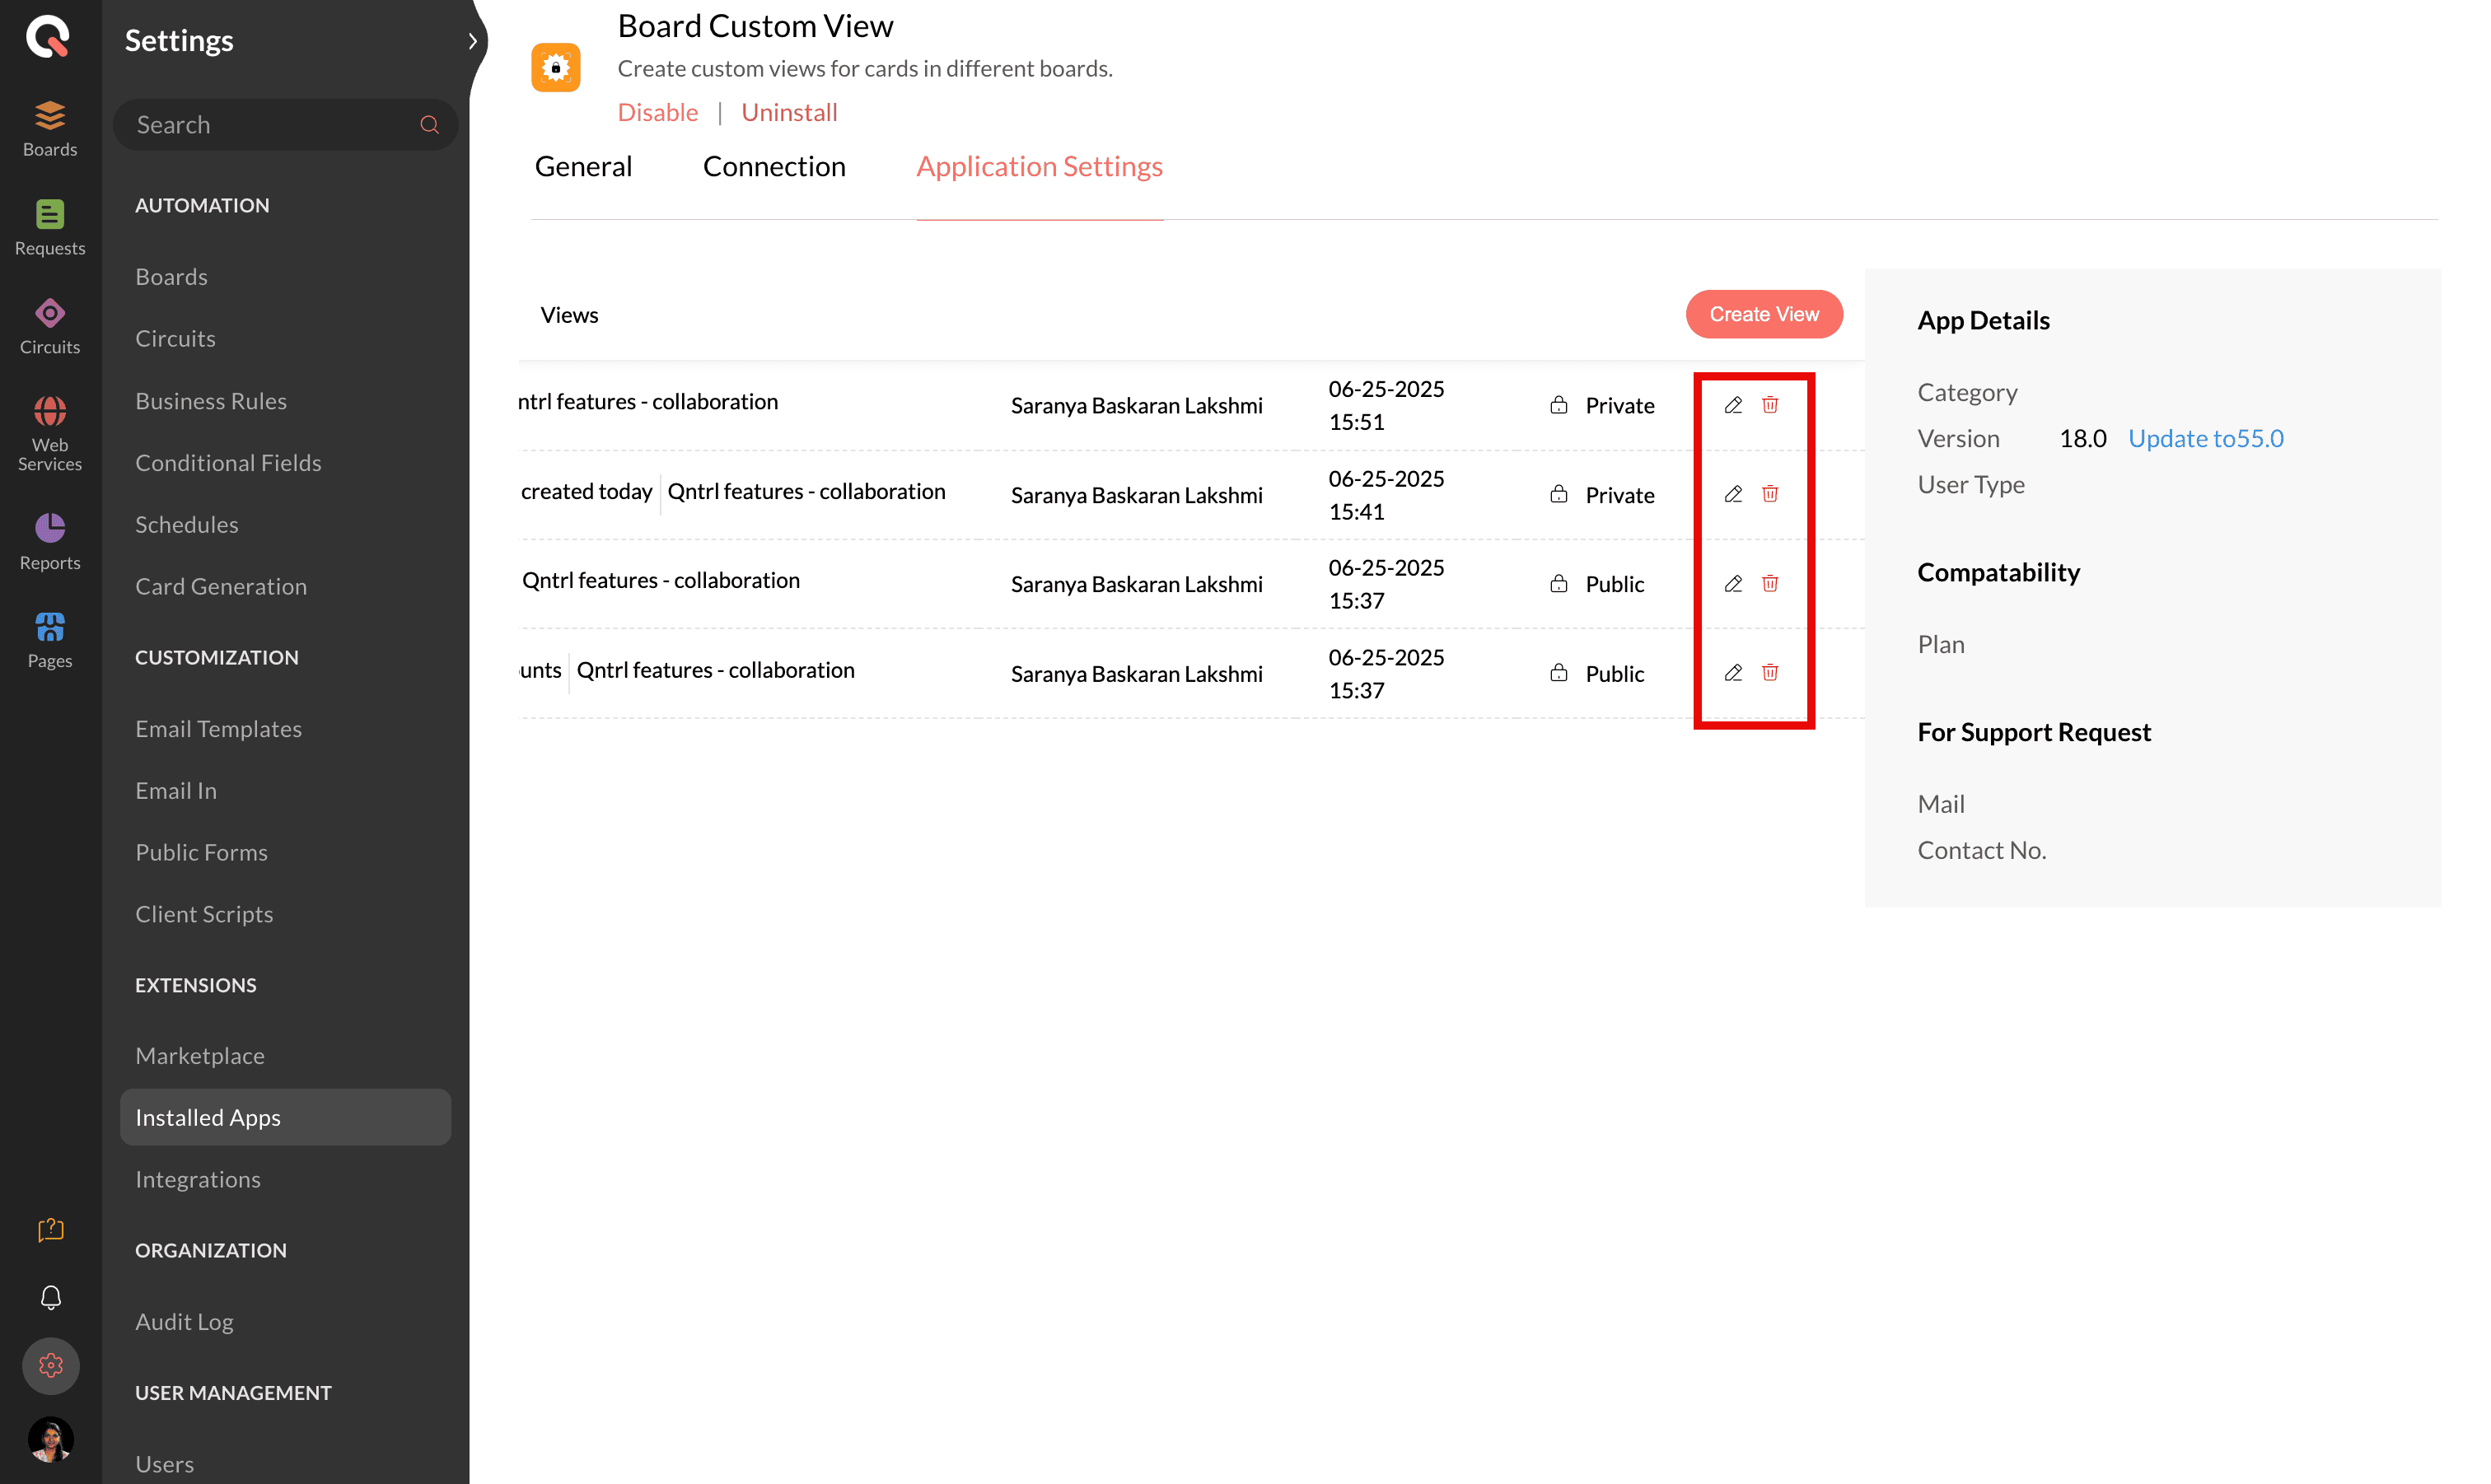Open the Web Services module
The height and width of the screenshot is (1484, 2491).
(50, 433)
